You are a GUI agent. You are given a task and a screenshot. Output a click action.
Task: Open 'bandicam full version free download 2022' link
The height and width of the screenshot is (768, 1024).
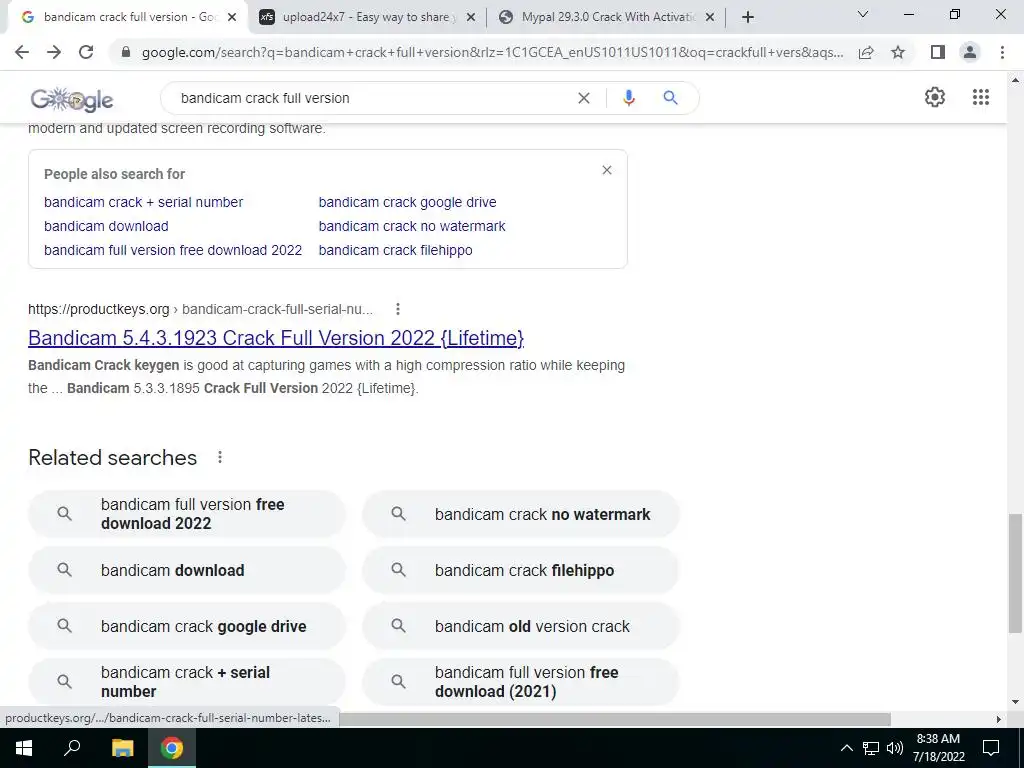tap(173, 250)
